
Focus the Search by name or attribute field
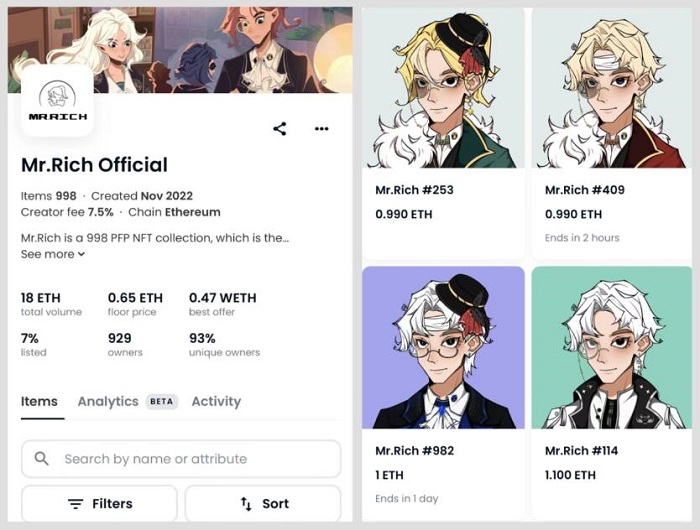pos(181,459)
